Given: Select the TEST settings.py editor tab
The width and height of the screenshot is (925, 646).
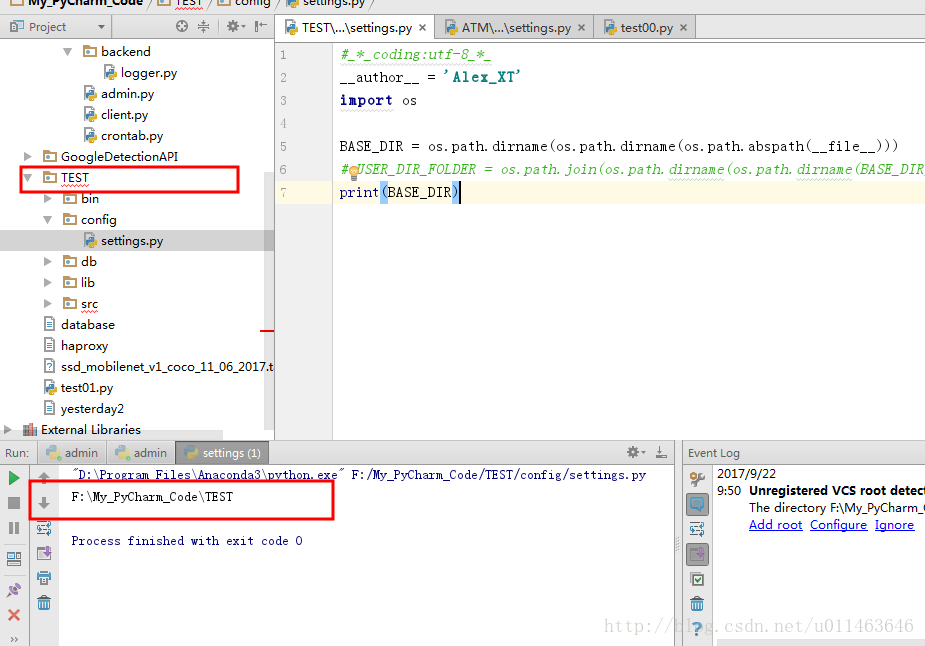Looking at the screenshot, I should [355, 28].
